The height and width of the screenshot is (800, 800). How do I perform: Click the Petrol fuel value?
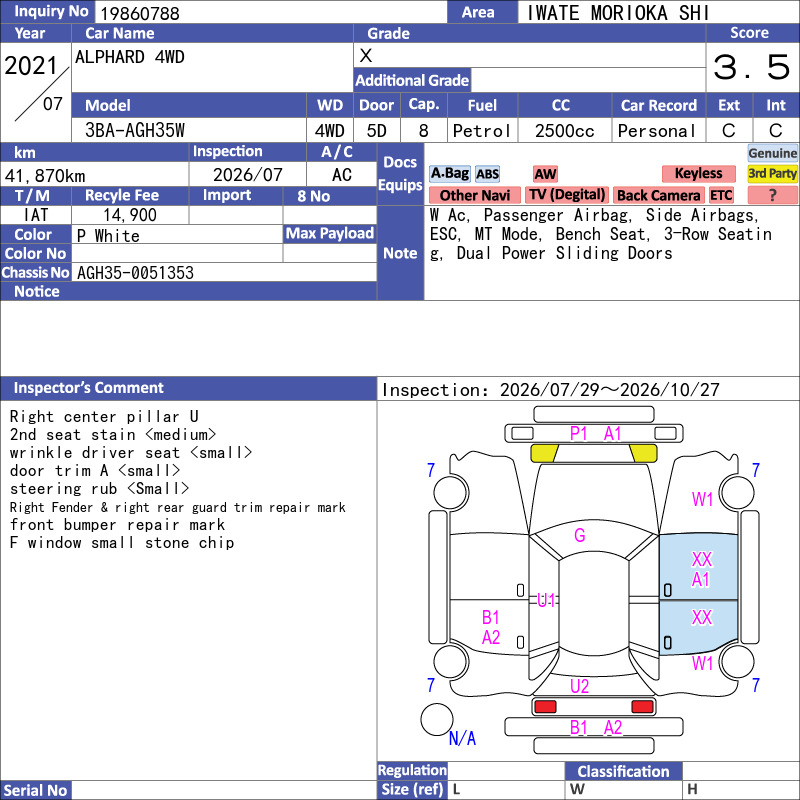[482, 131]
